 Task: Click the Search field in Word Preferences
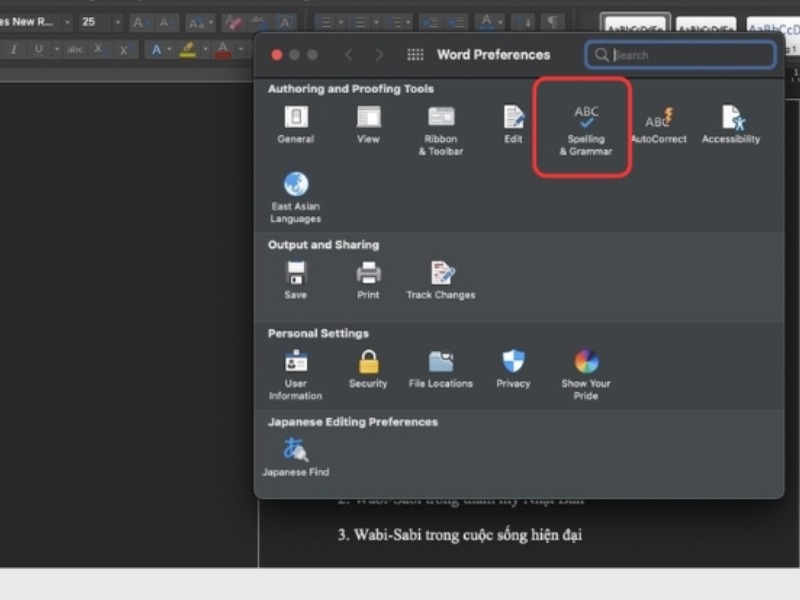690,55
